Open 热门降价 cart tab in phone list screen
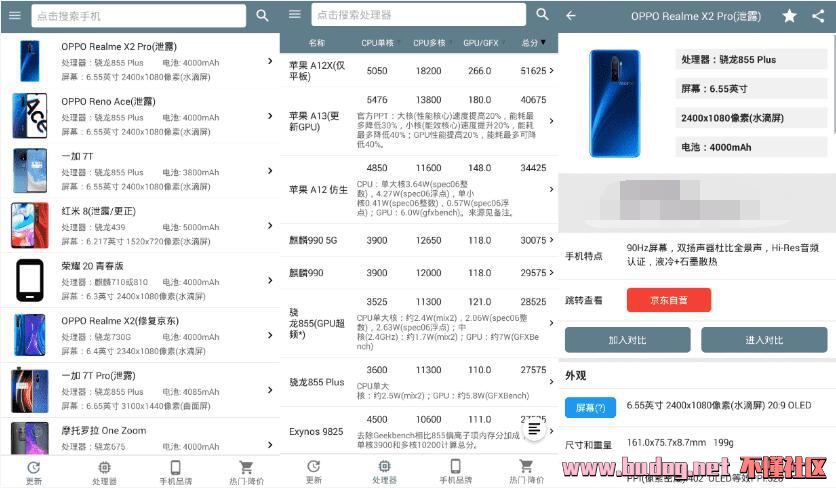The height and width of the screenshot is (488, 836). (x=246, y=473)
